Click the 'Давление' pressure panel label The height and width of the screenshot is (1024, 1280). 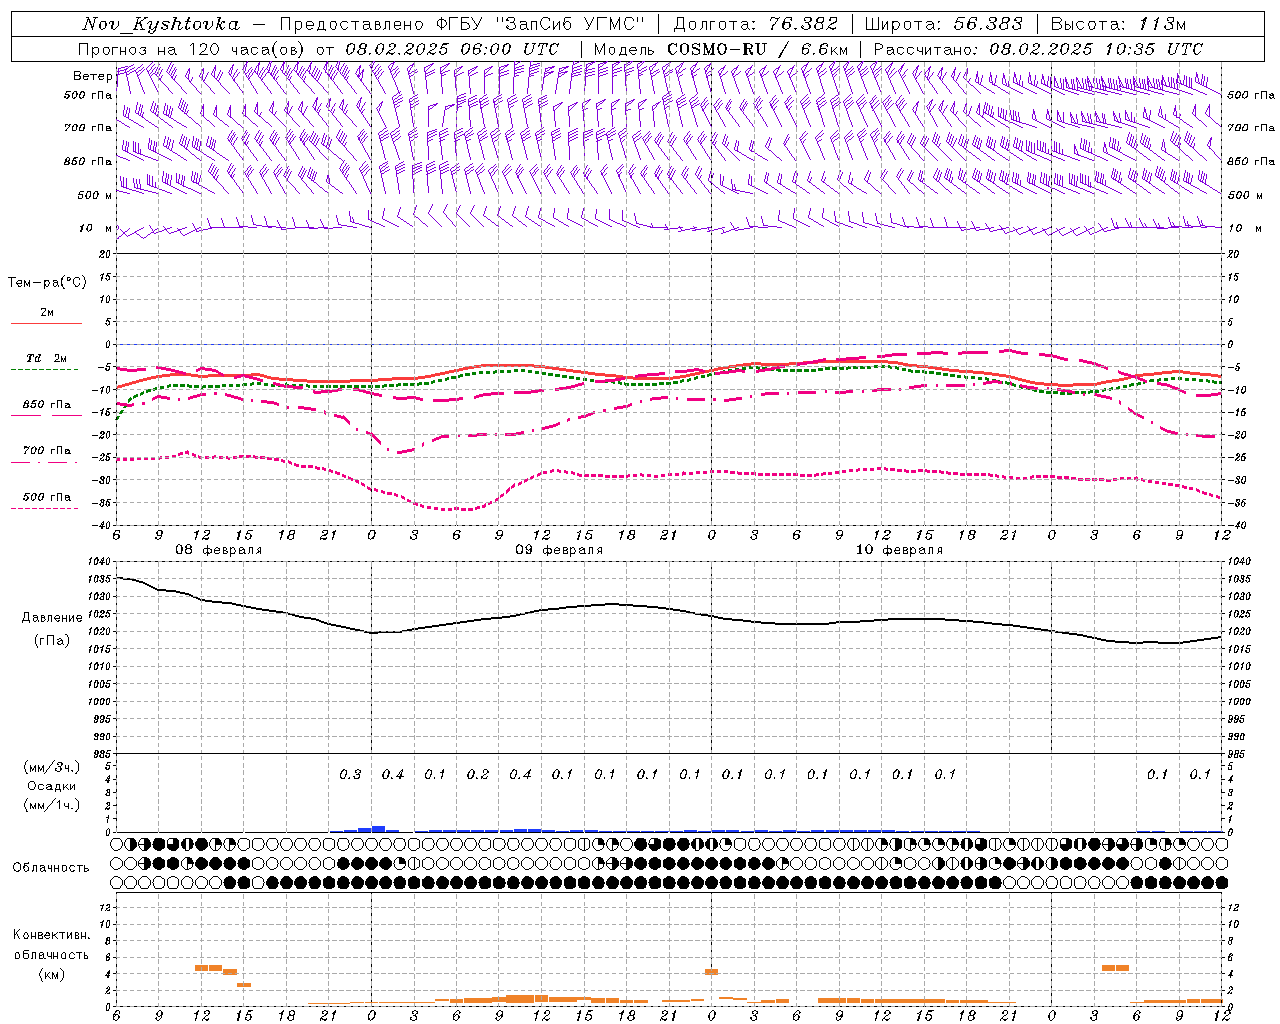(52, 617)
